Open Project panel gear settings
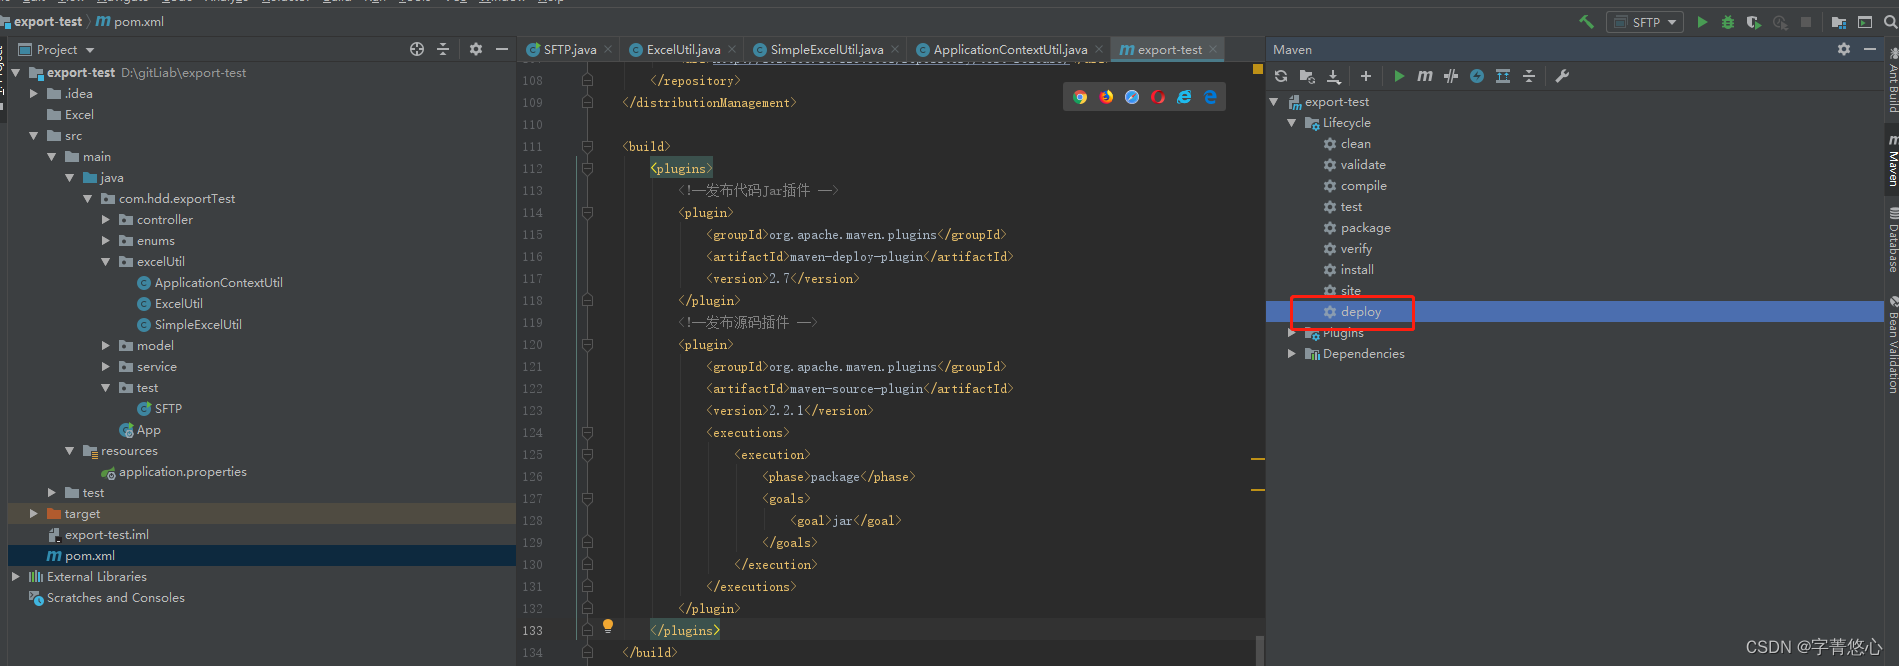 476,49
